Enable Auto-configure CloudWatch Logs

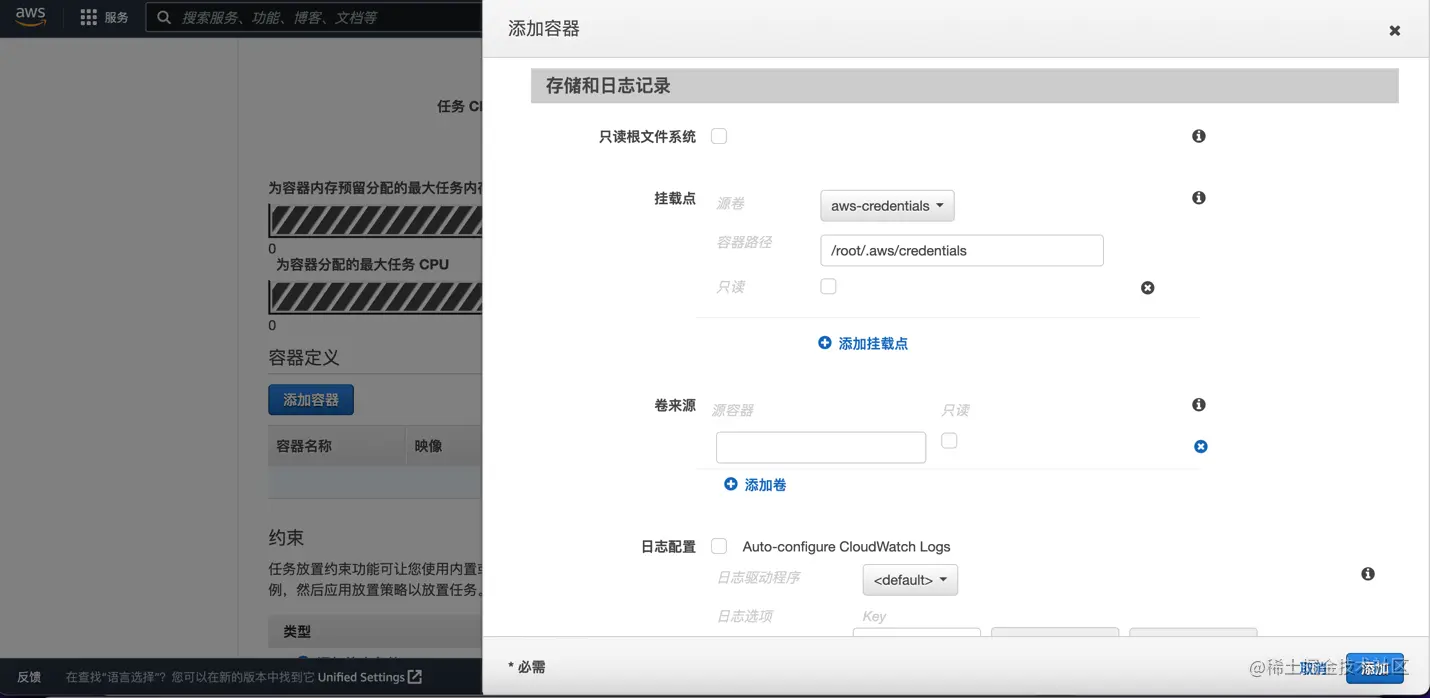pyautogui.click(x=719, y=546)
